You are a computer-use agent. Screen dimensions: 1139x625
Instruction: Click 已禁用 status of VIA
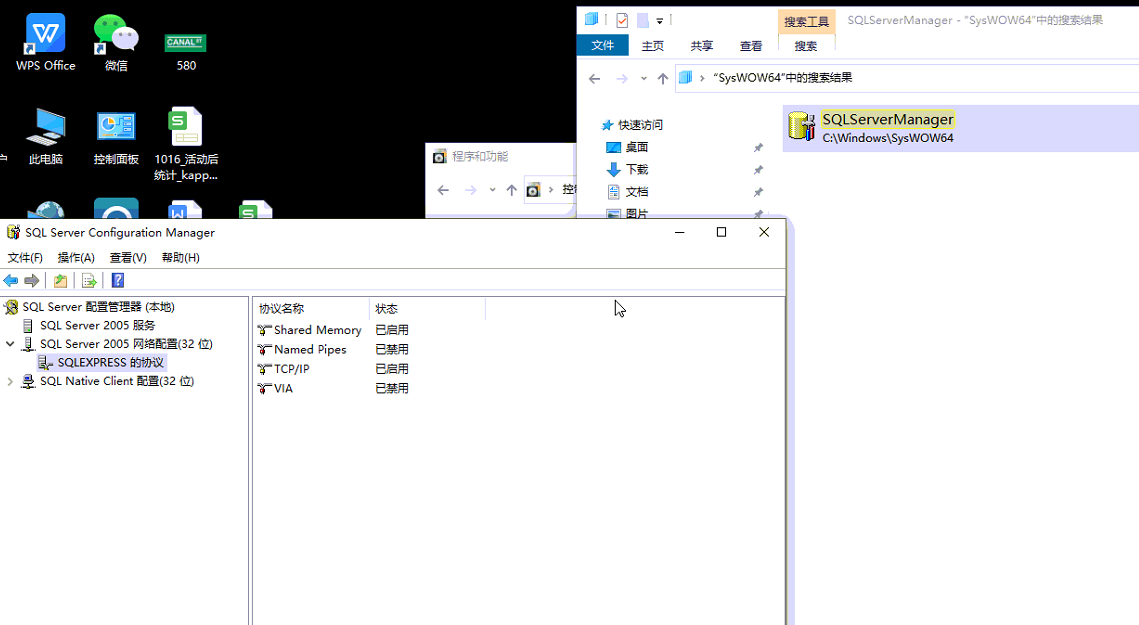tap(392, 389)
